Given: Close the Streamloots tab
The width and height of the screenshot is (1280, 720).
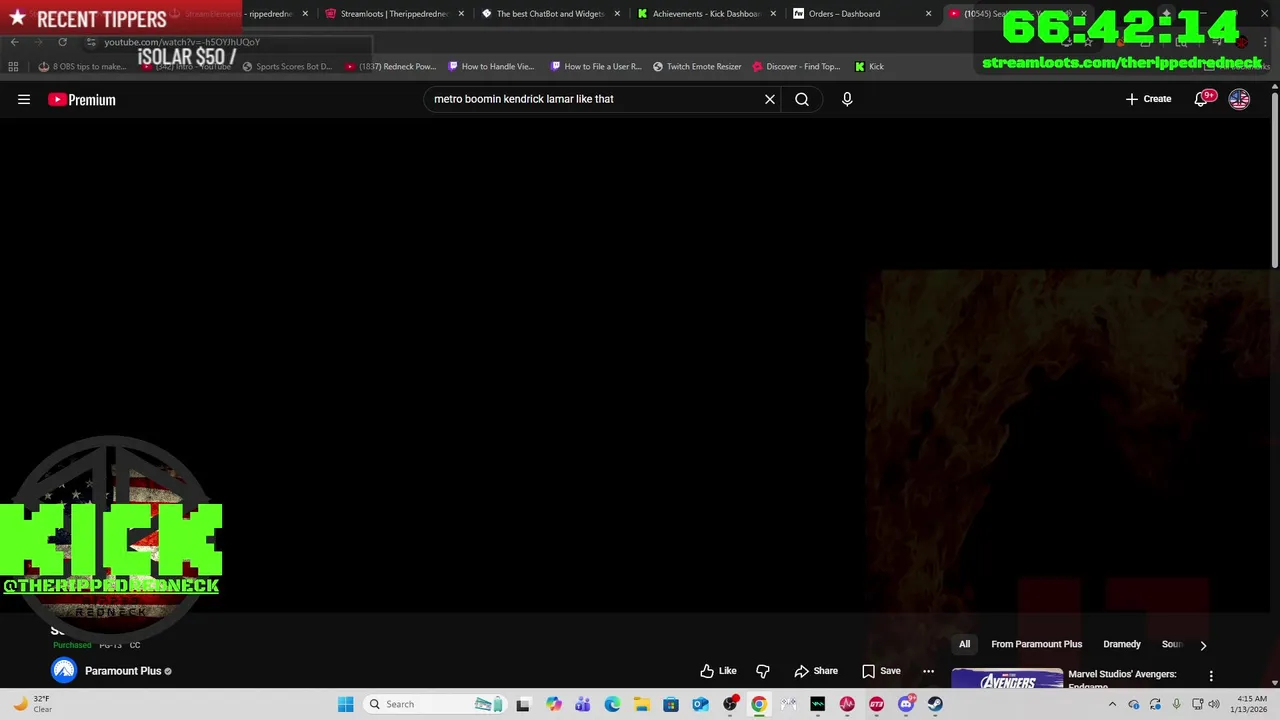Looking at the screenshot, I should coord(461,14).
